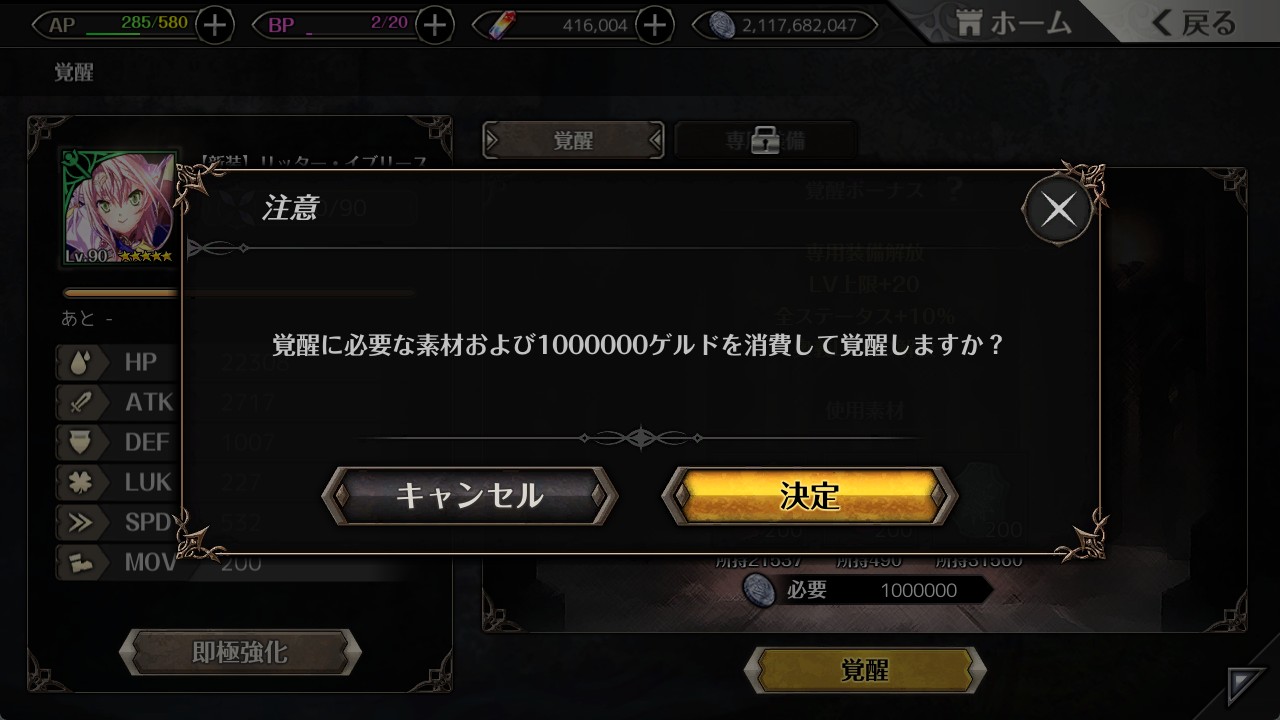Click the bottom 覚醒 gold button
The width and height of the screenshot is (1280, 720).
point(864,670)
